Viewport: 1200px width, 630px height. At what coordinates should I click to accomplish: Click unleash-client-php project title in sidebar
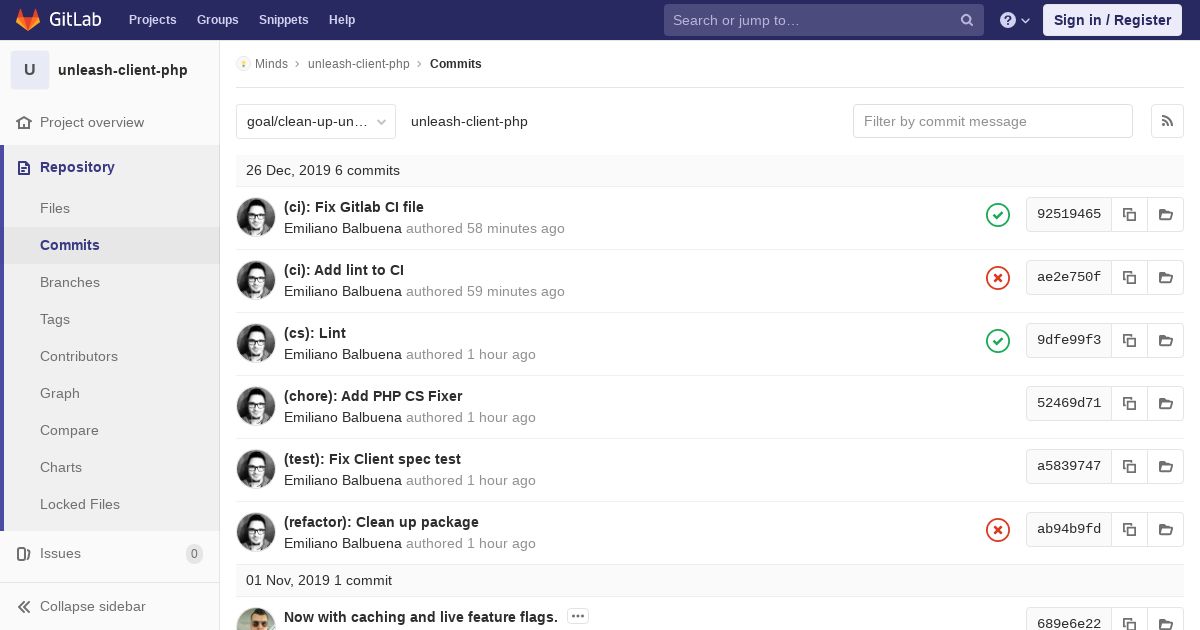[x=123, y=70]
